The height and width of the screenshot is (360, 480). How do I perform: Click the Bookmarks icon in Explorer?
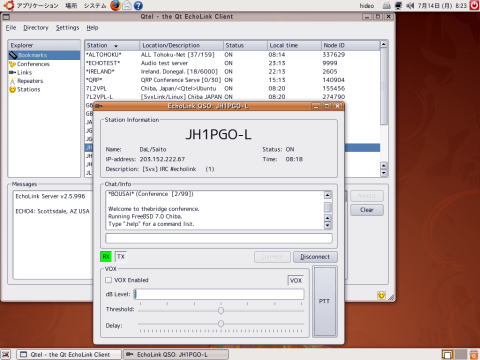pyautogui.click(x=13, y=55)
